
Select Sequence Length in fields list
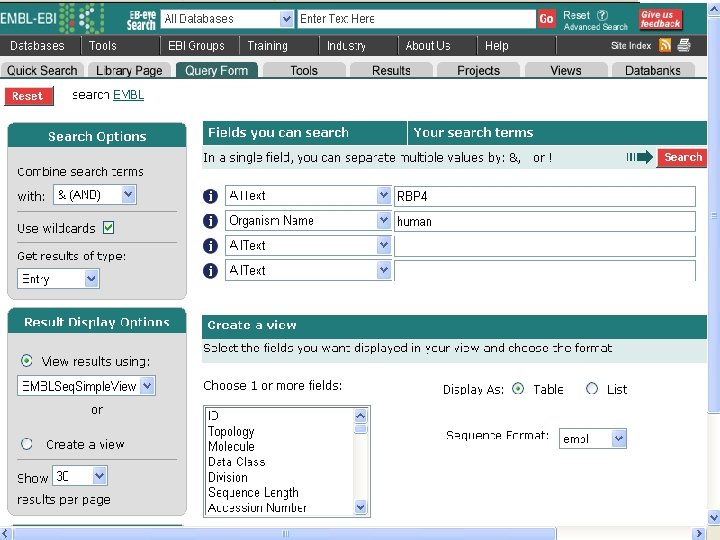(x=253, y=492)
